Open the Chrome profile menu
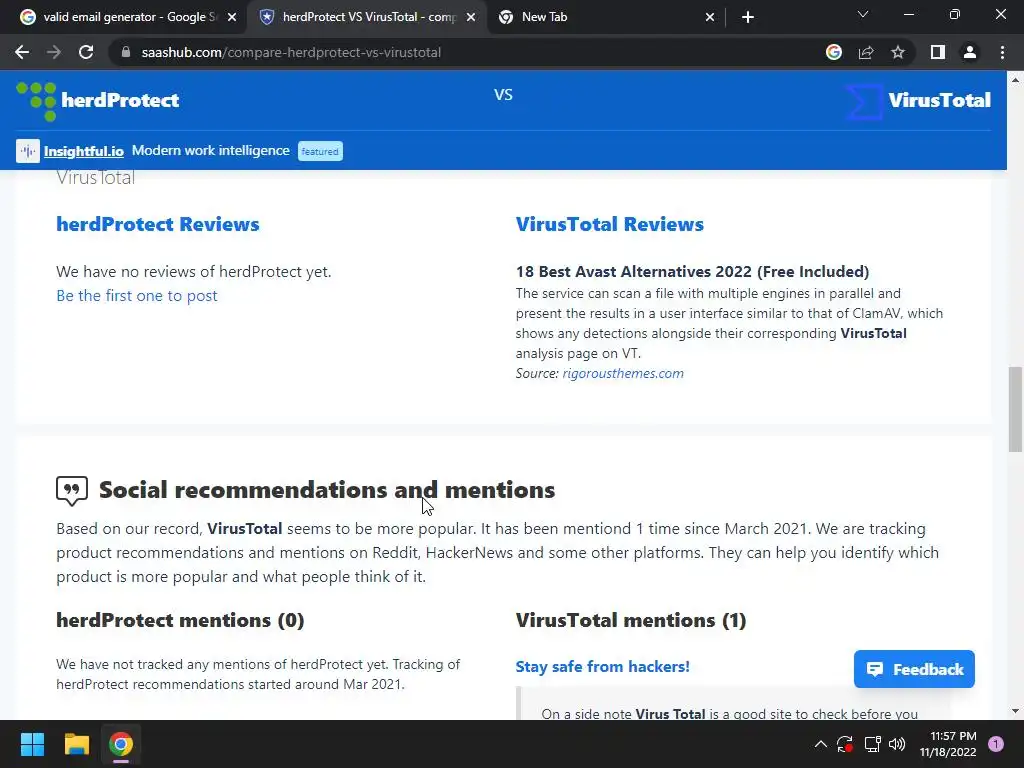 970,52
